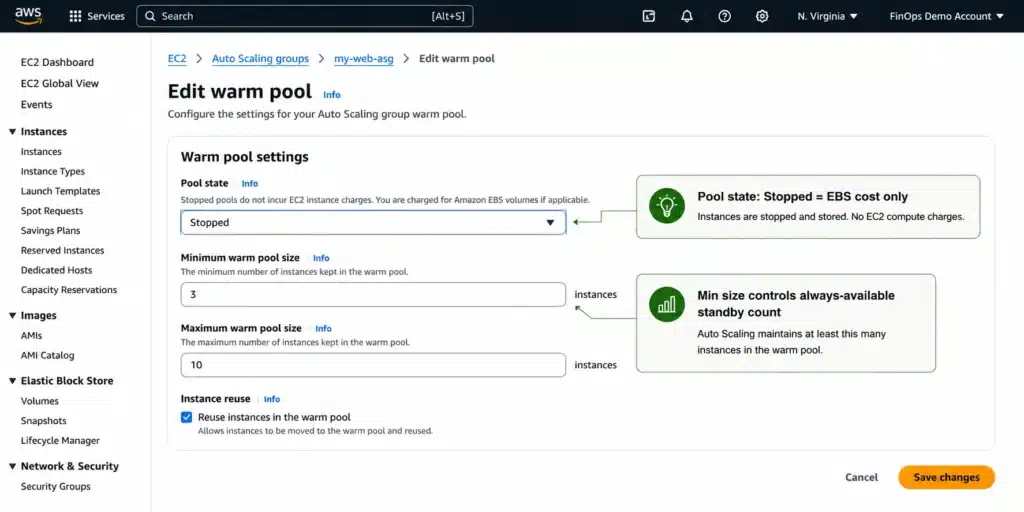1024x512 pixels.
Task: Open AMIs in sidebar
Action: pos(31,336)
